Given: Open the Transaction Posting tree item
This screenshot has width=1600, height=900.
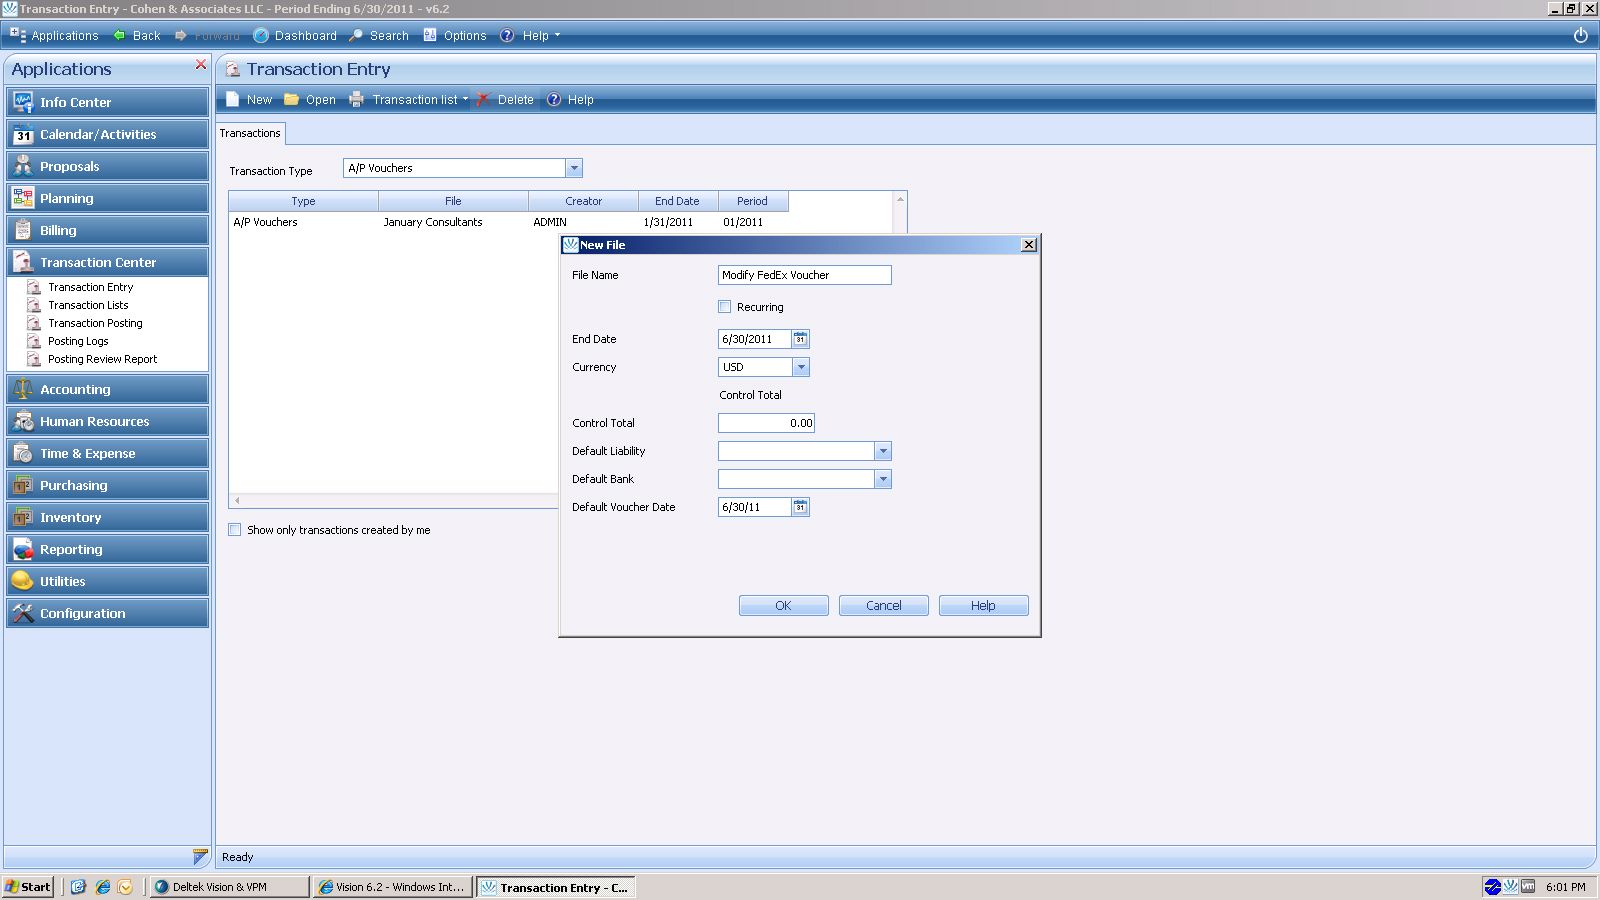Looking at the screenshot, I should pyautogui.click(x=95, y=323).
